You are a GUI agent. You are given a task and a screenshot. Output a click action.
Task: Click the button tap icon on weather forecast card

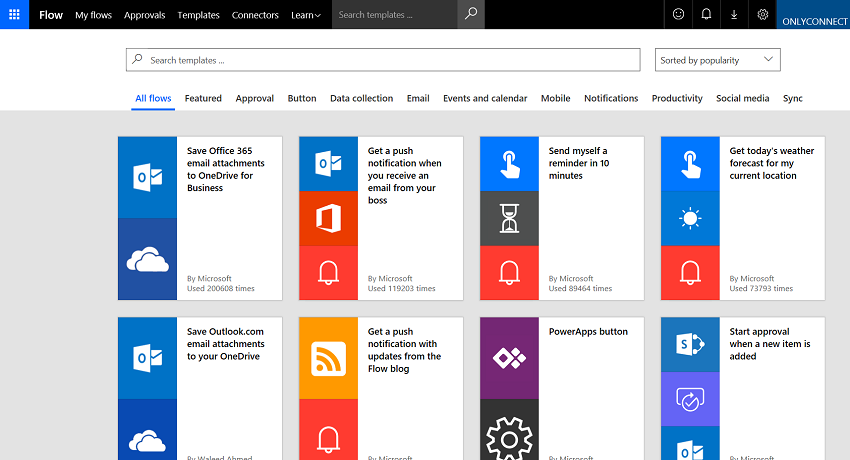tap(690, 164)
